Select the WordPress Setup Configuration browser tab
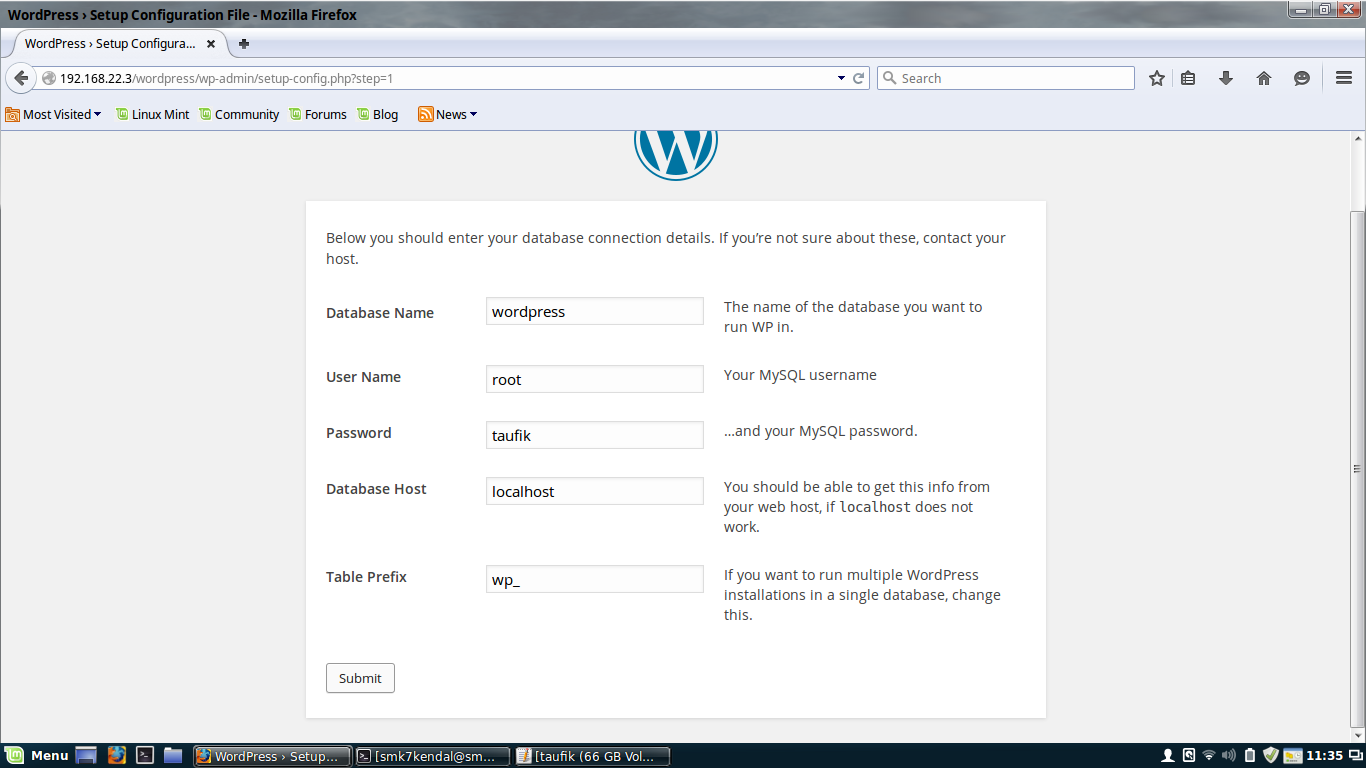 click(x=120, y=44)
